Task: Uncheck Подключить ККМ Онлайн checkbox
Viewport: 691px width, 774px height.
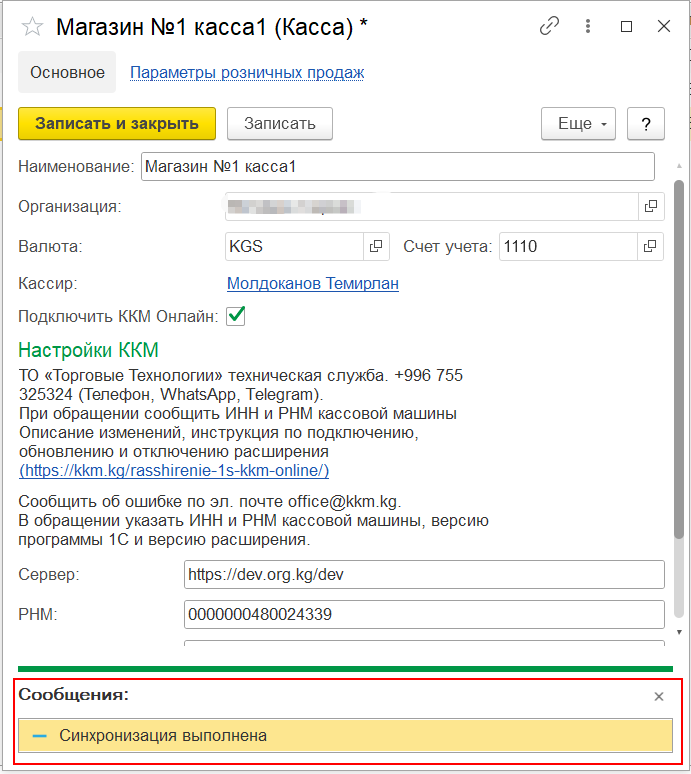Action: click(236, 316)
